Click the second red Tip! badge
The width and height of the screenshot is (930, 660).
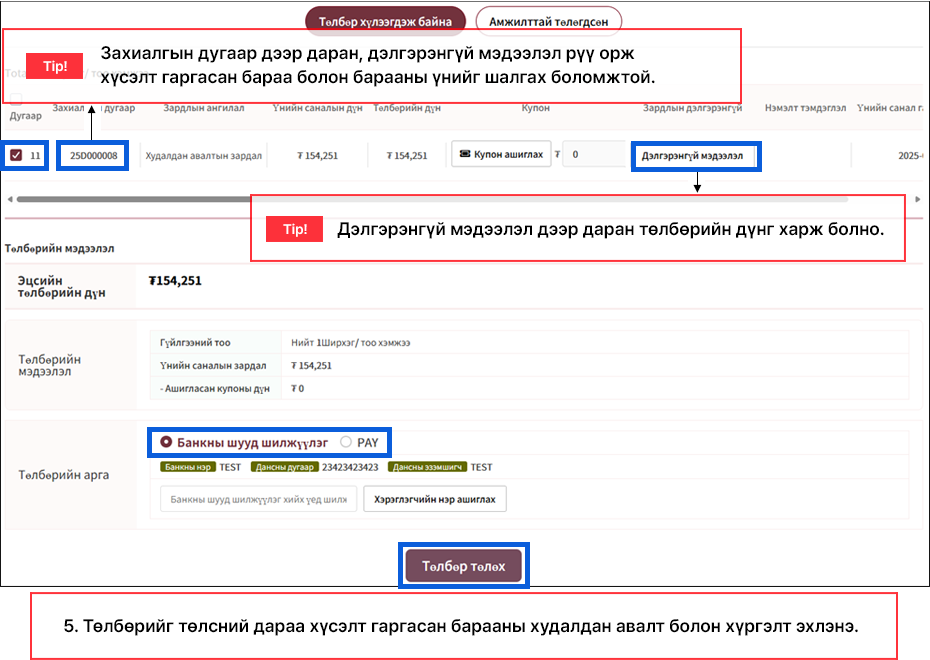295,229
